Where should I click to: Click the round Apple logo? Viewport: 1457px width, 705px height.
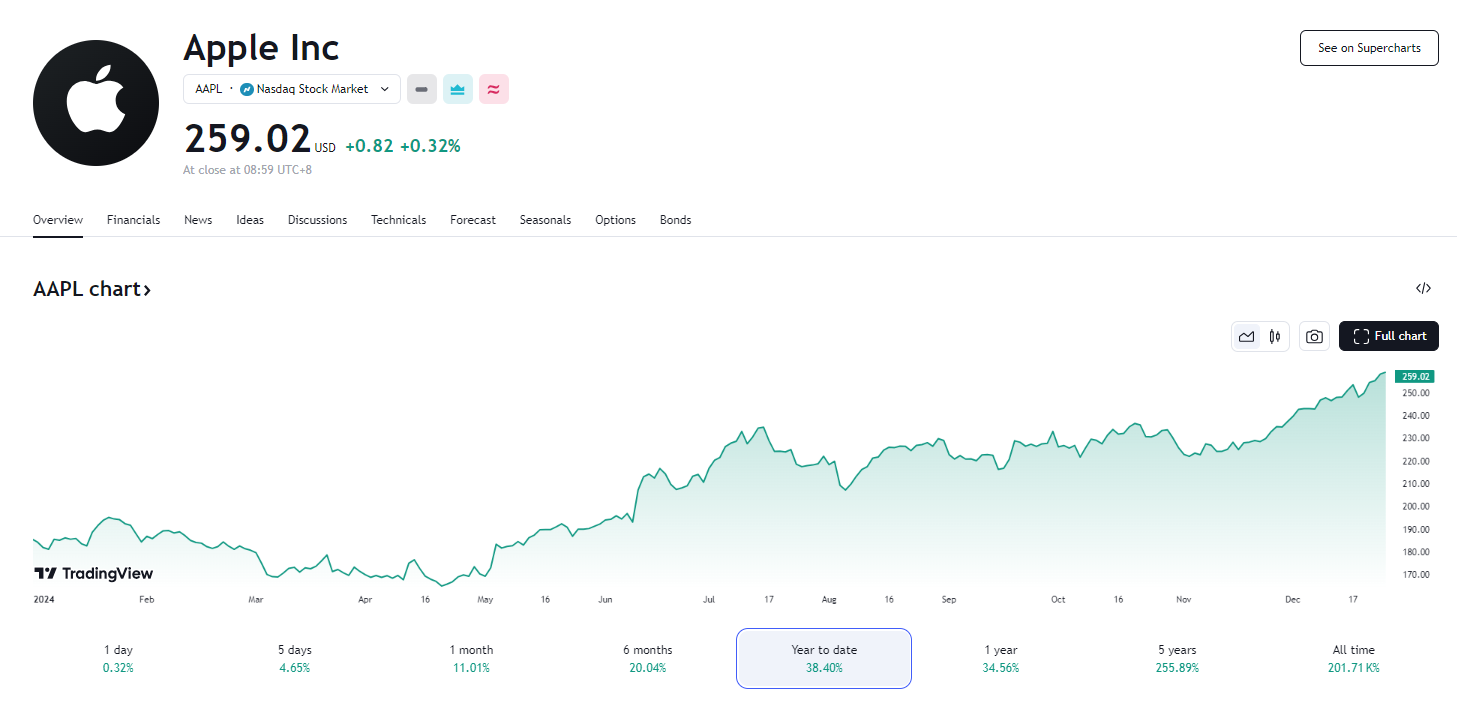coord(96,103)
